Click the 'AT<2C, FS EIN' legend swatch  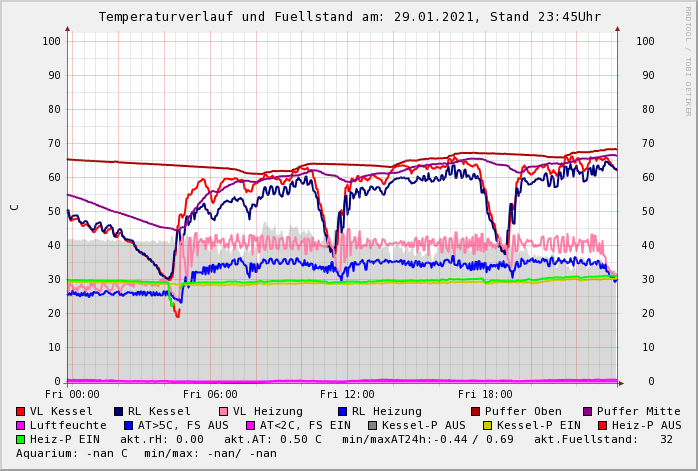tap(250, 425)
